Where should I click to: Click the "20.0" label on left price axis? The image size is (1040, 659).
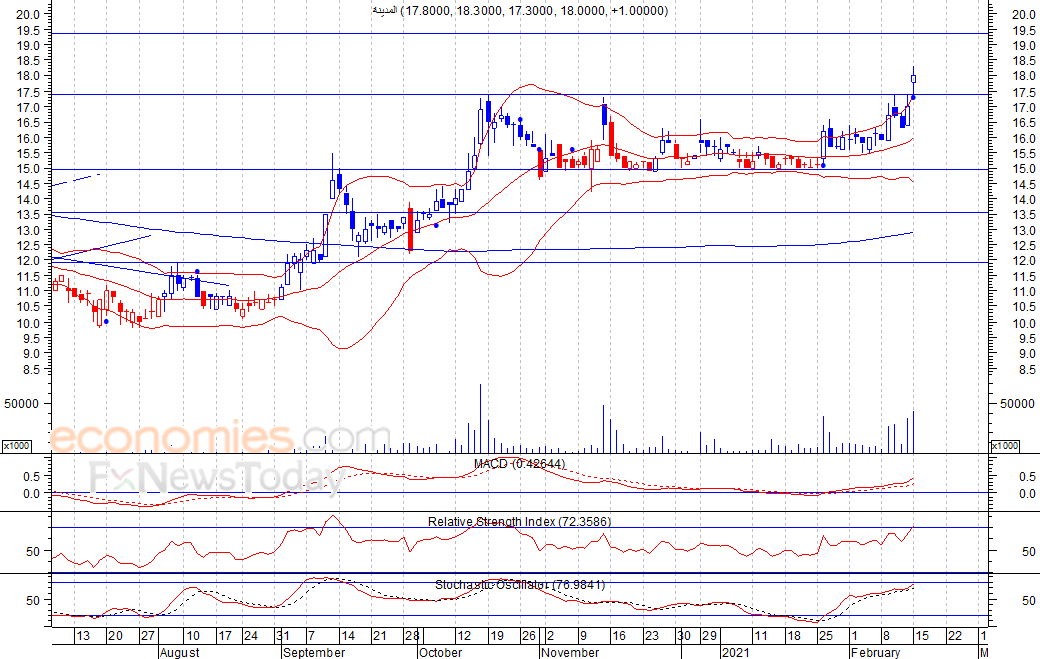(27, 14)
